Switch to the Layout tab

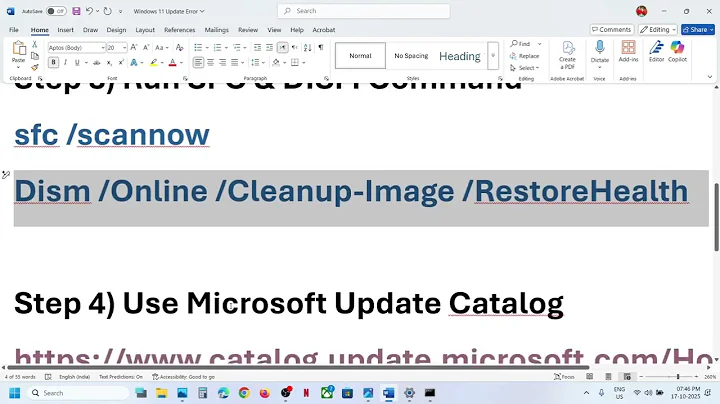click(x=145, y=30)
